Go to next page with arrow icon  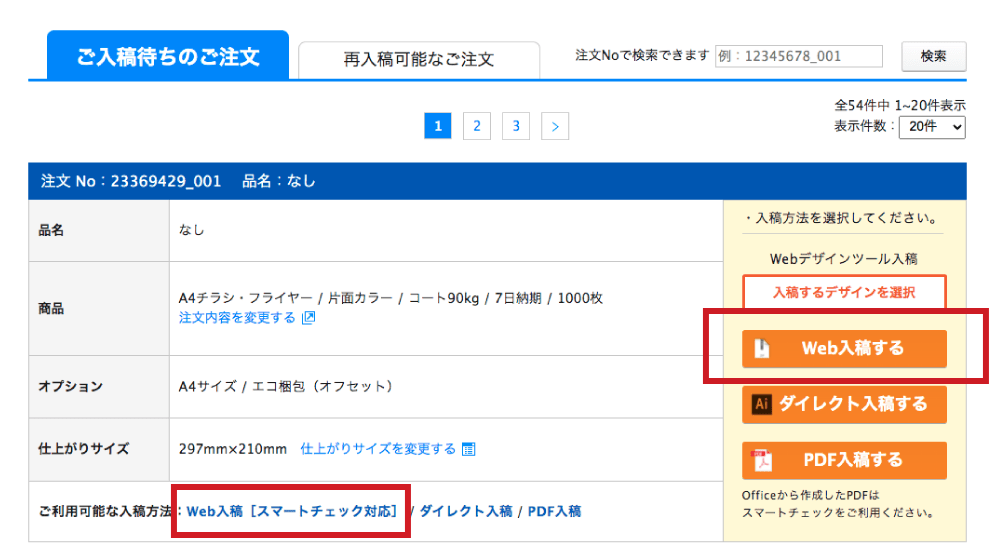pyautogui.click(x=555, y=126)
